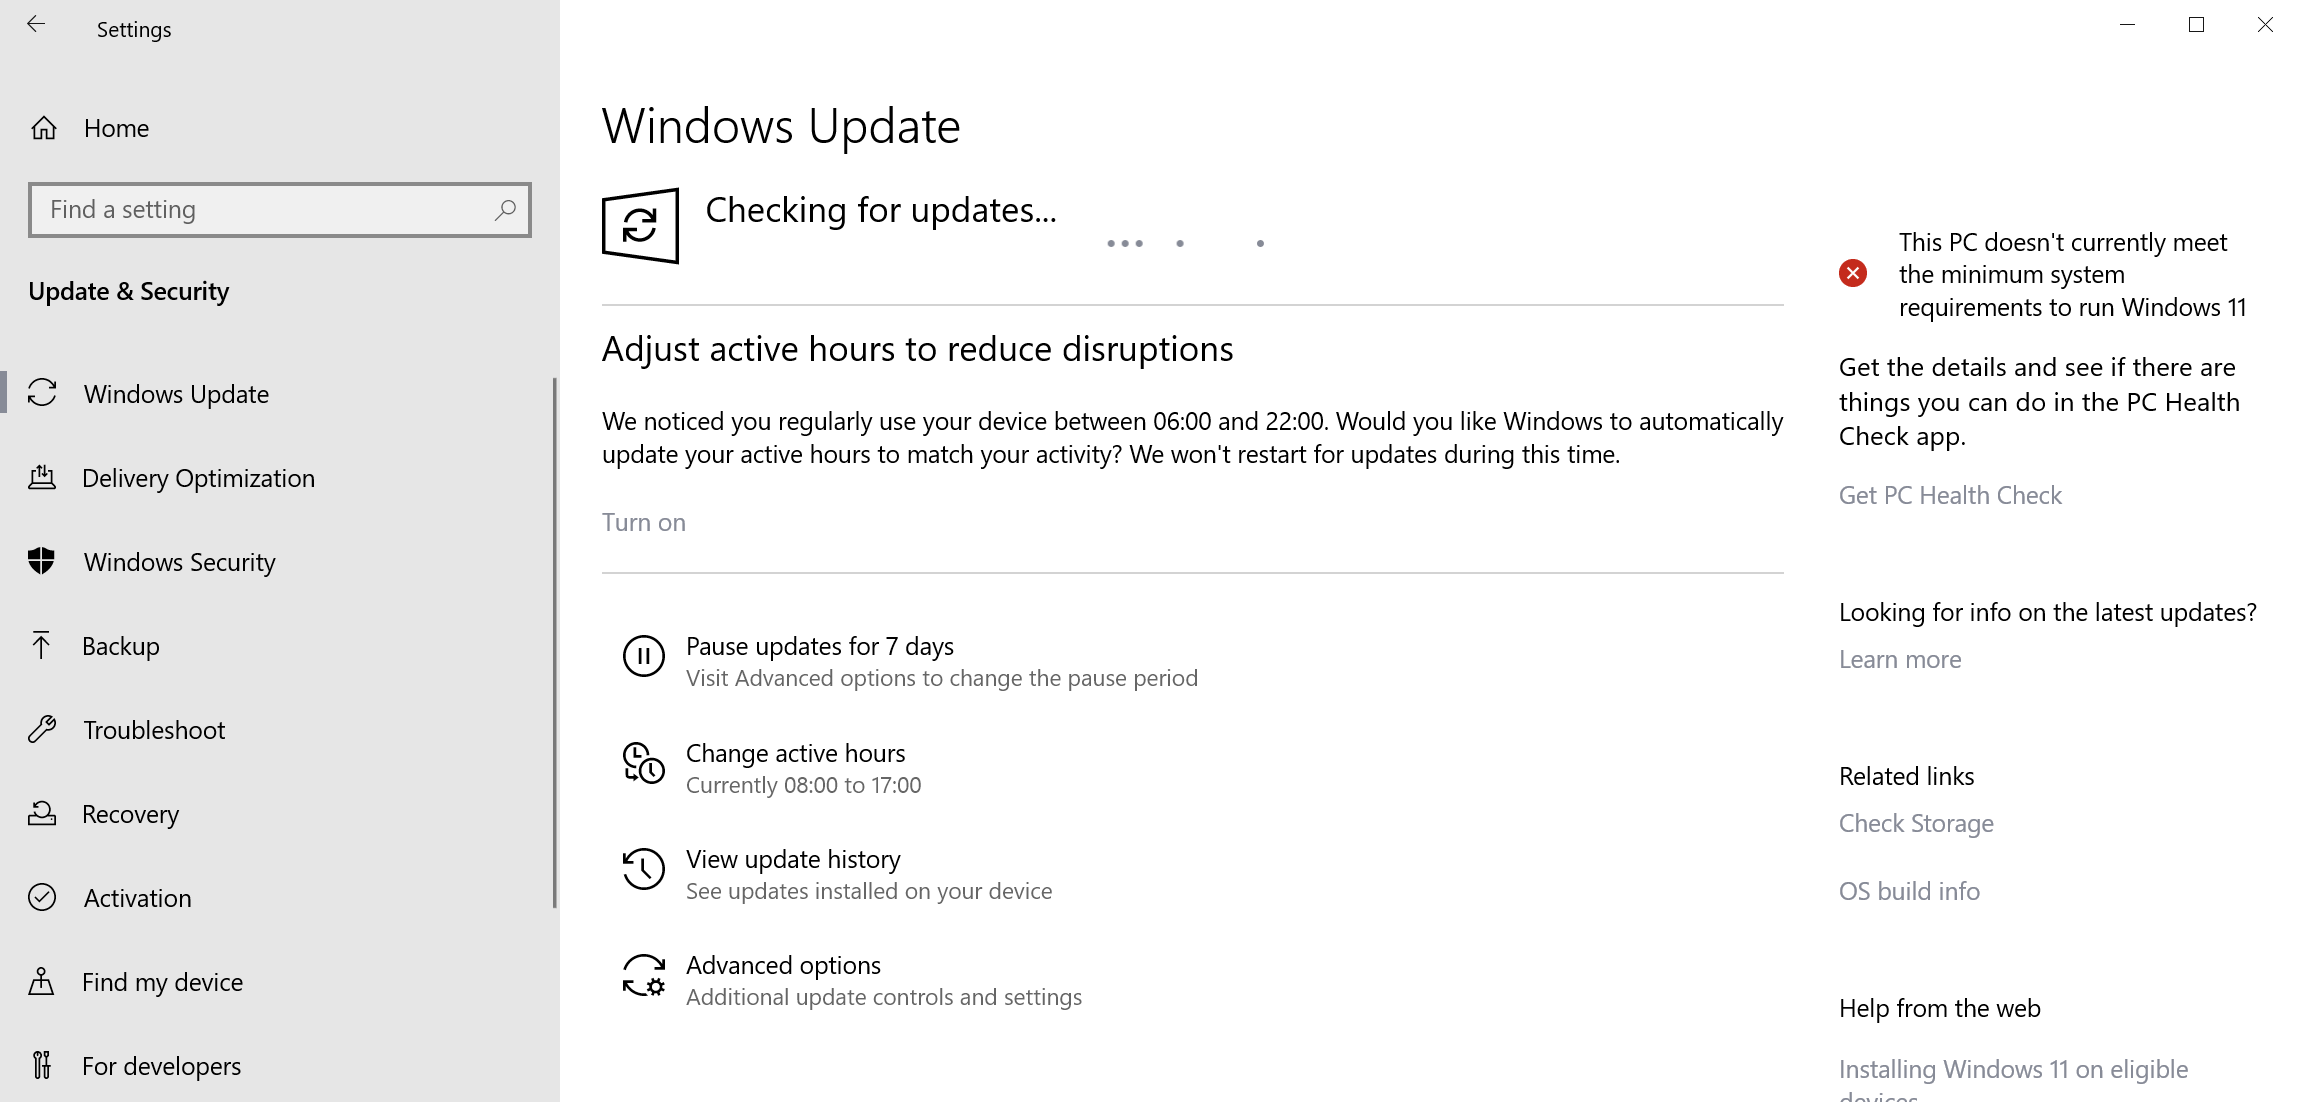Enable automatic active hours via Turn on
Image resolution: width=2301 pixels, height=1102 pixels.
point(643,521)
